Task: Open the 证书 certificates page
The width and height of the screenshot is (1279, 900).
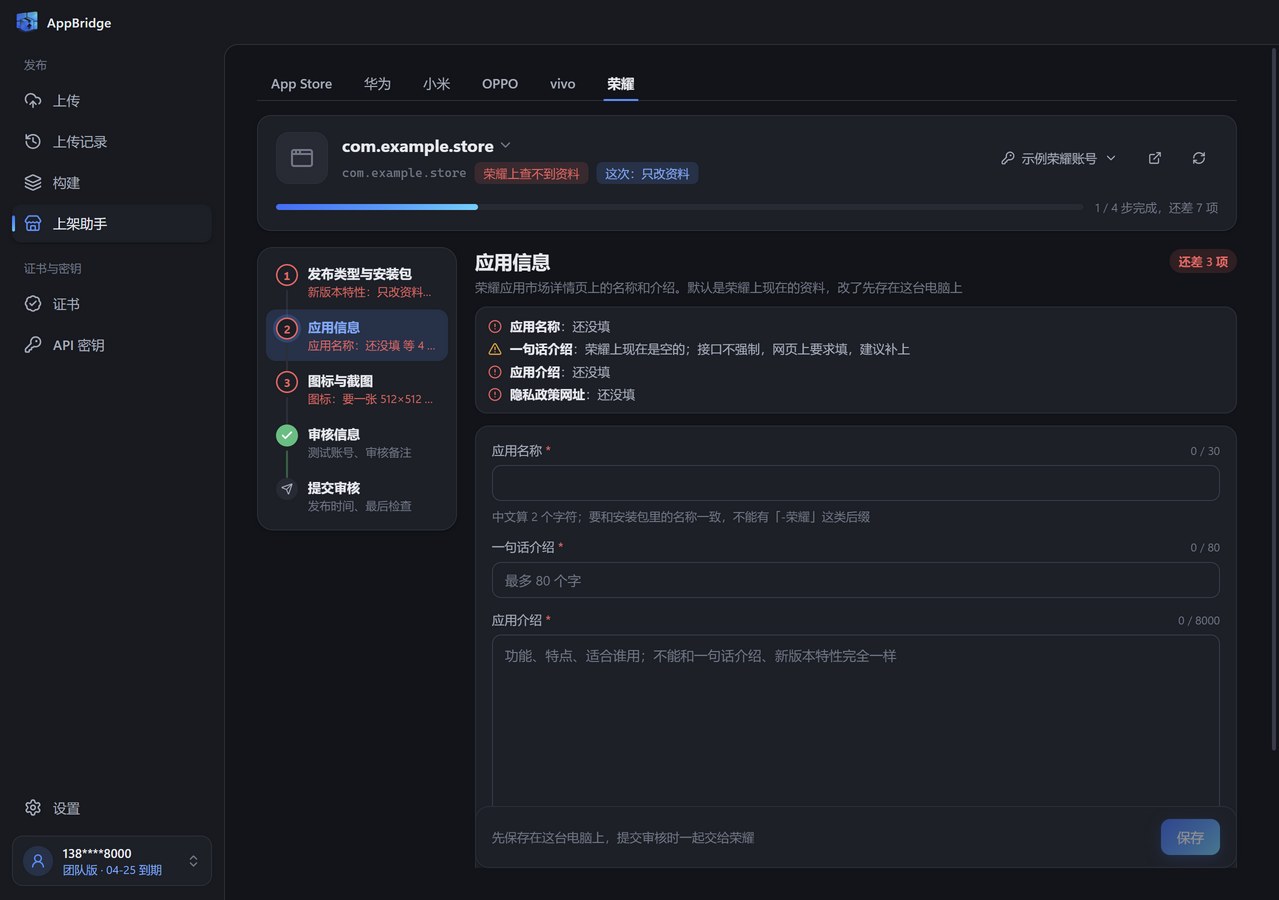Action: [112, 304]
